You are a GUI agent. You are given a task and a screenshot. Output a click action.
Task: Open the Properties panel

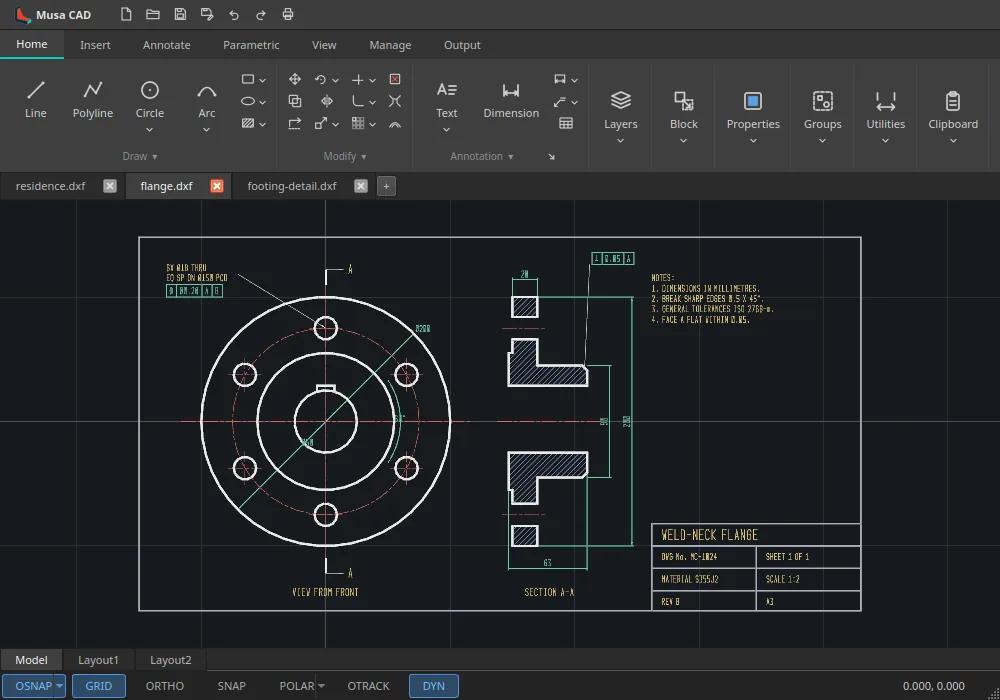[753, 117]
